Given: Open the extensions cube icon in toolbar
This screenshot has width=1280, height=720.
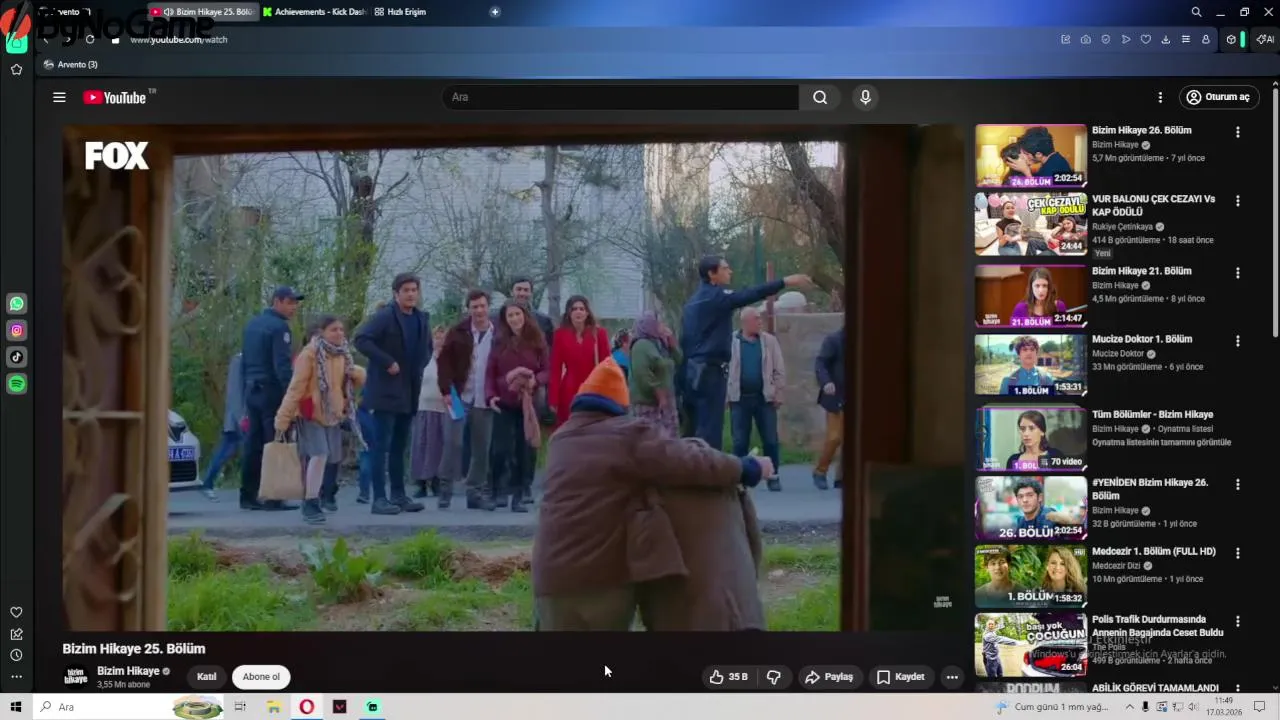Looking at the screenshot, I should (1231, 39).
